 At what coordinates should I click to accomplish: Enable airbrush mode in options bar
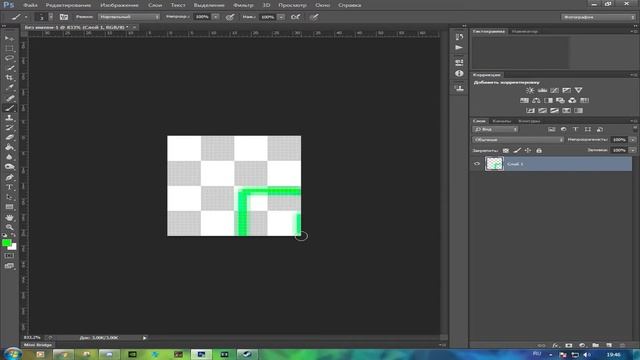click(x=296, y=17)
